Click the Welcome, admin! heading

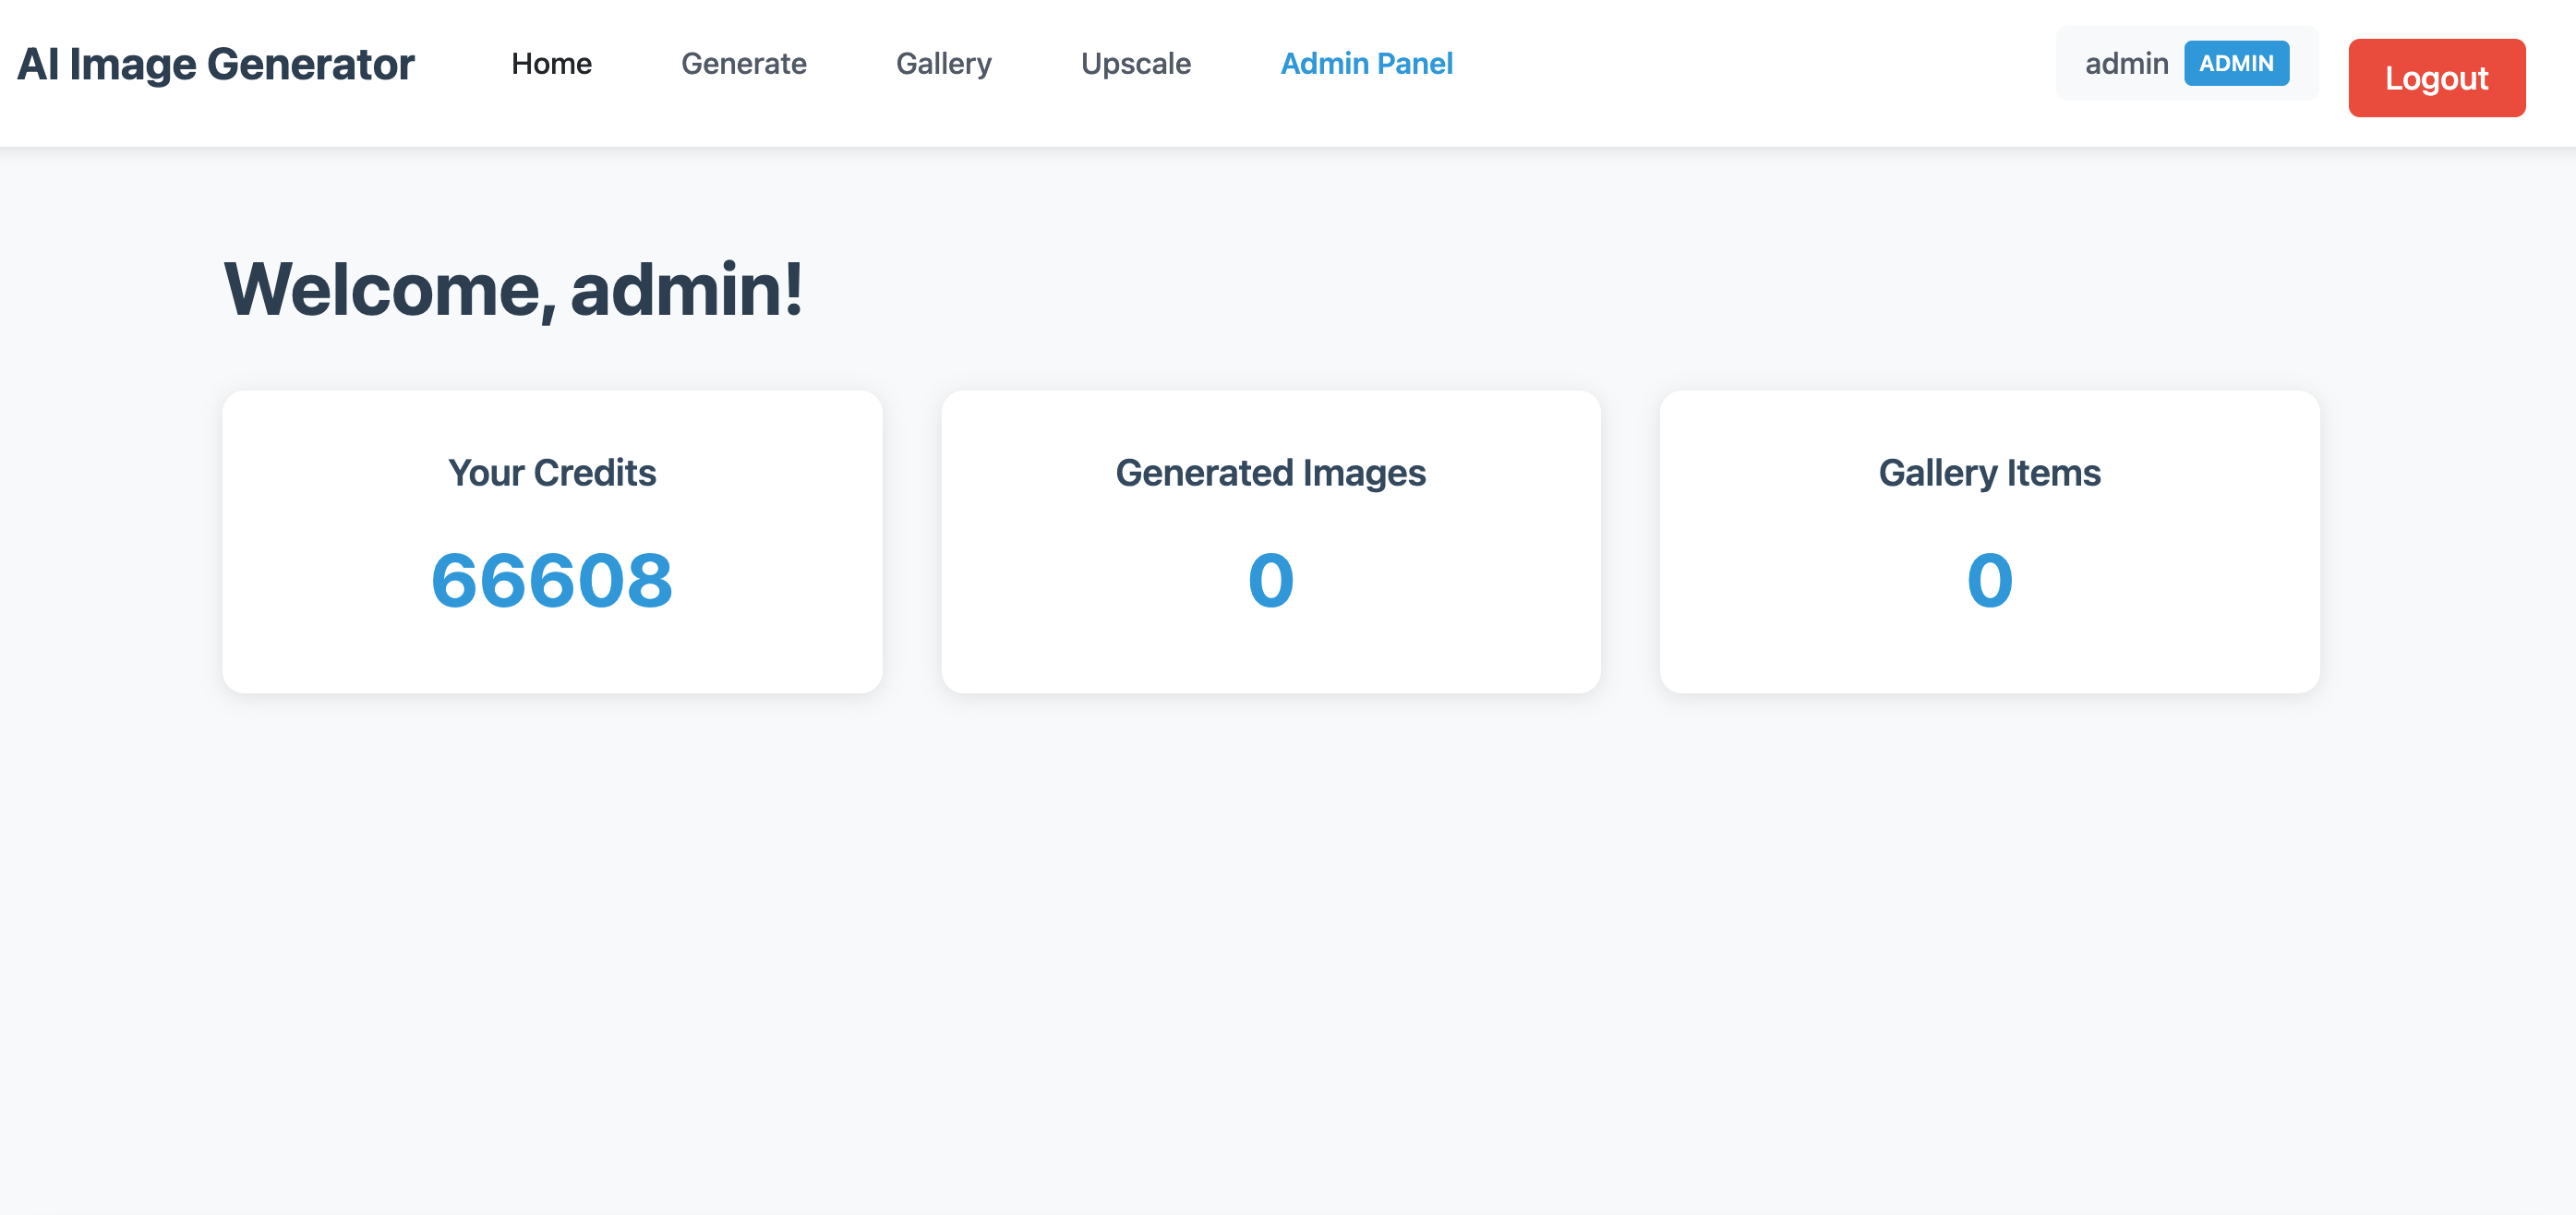tap(513, 288)
